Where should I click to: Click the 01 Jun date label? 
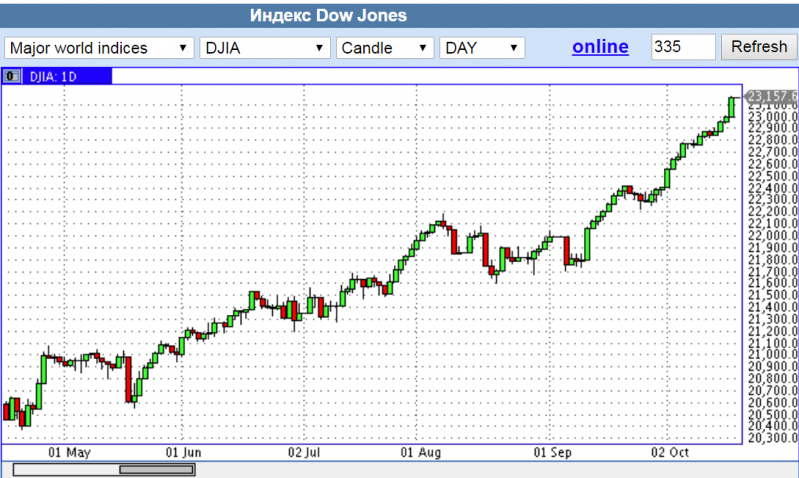click(183, 452)
